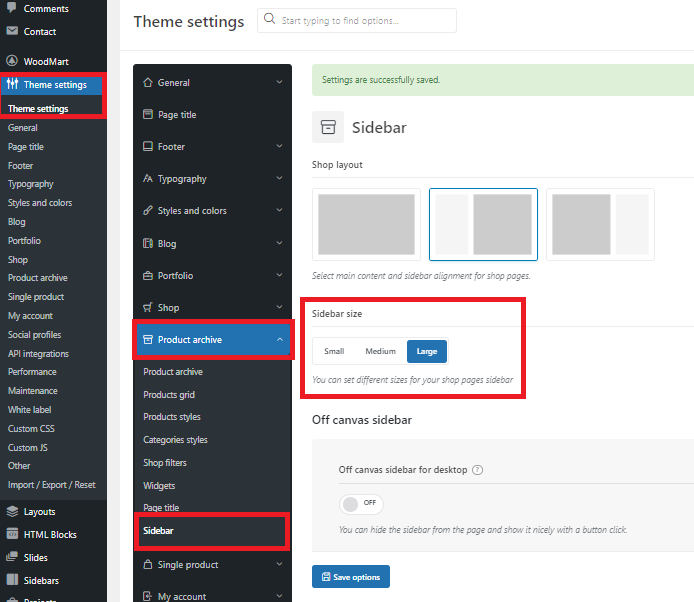Click the Sidebars columns icon
This screenshot has width=694, height=602.
pos(12,580)
